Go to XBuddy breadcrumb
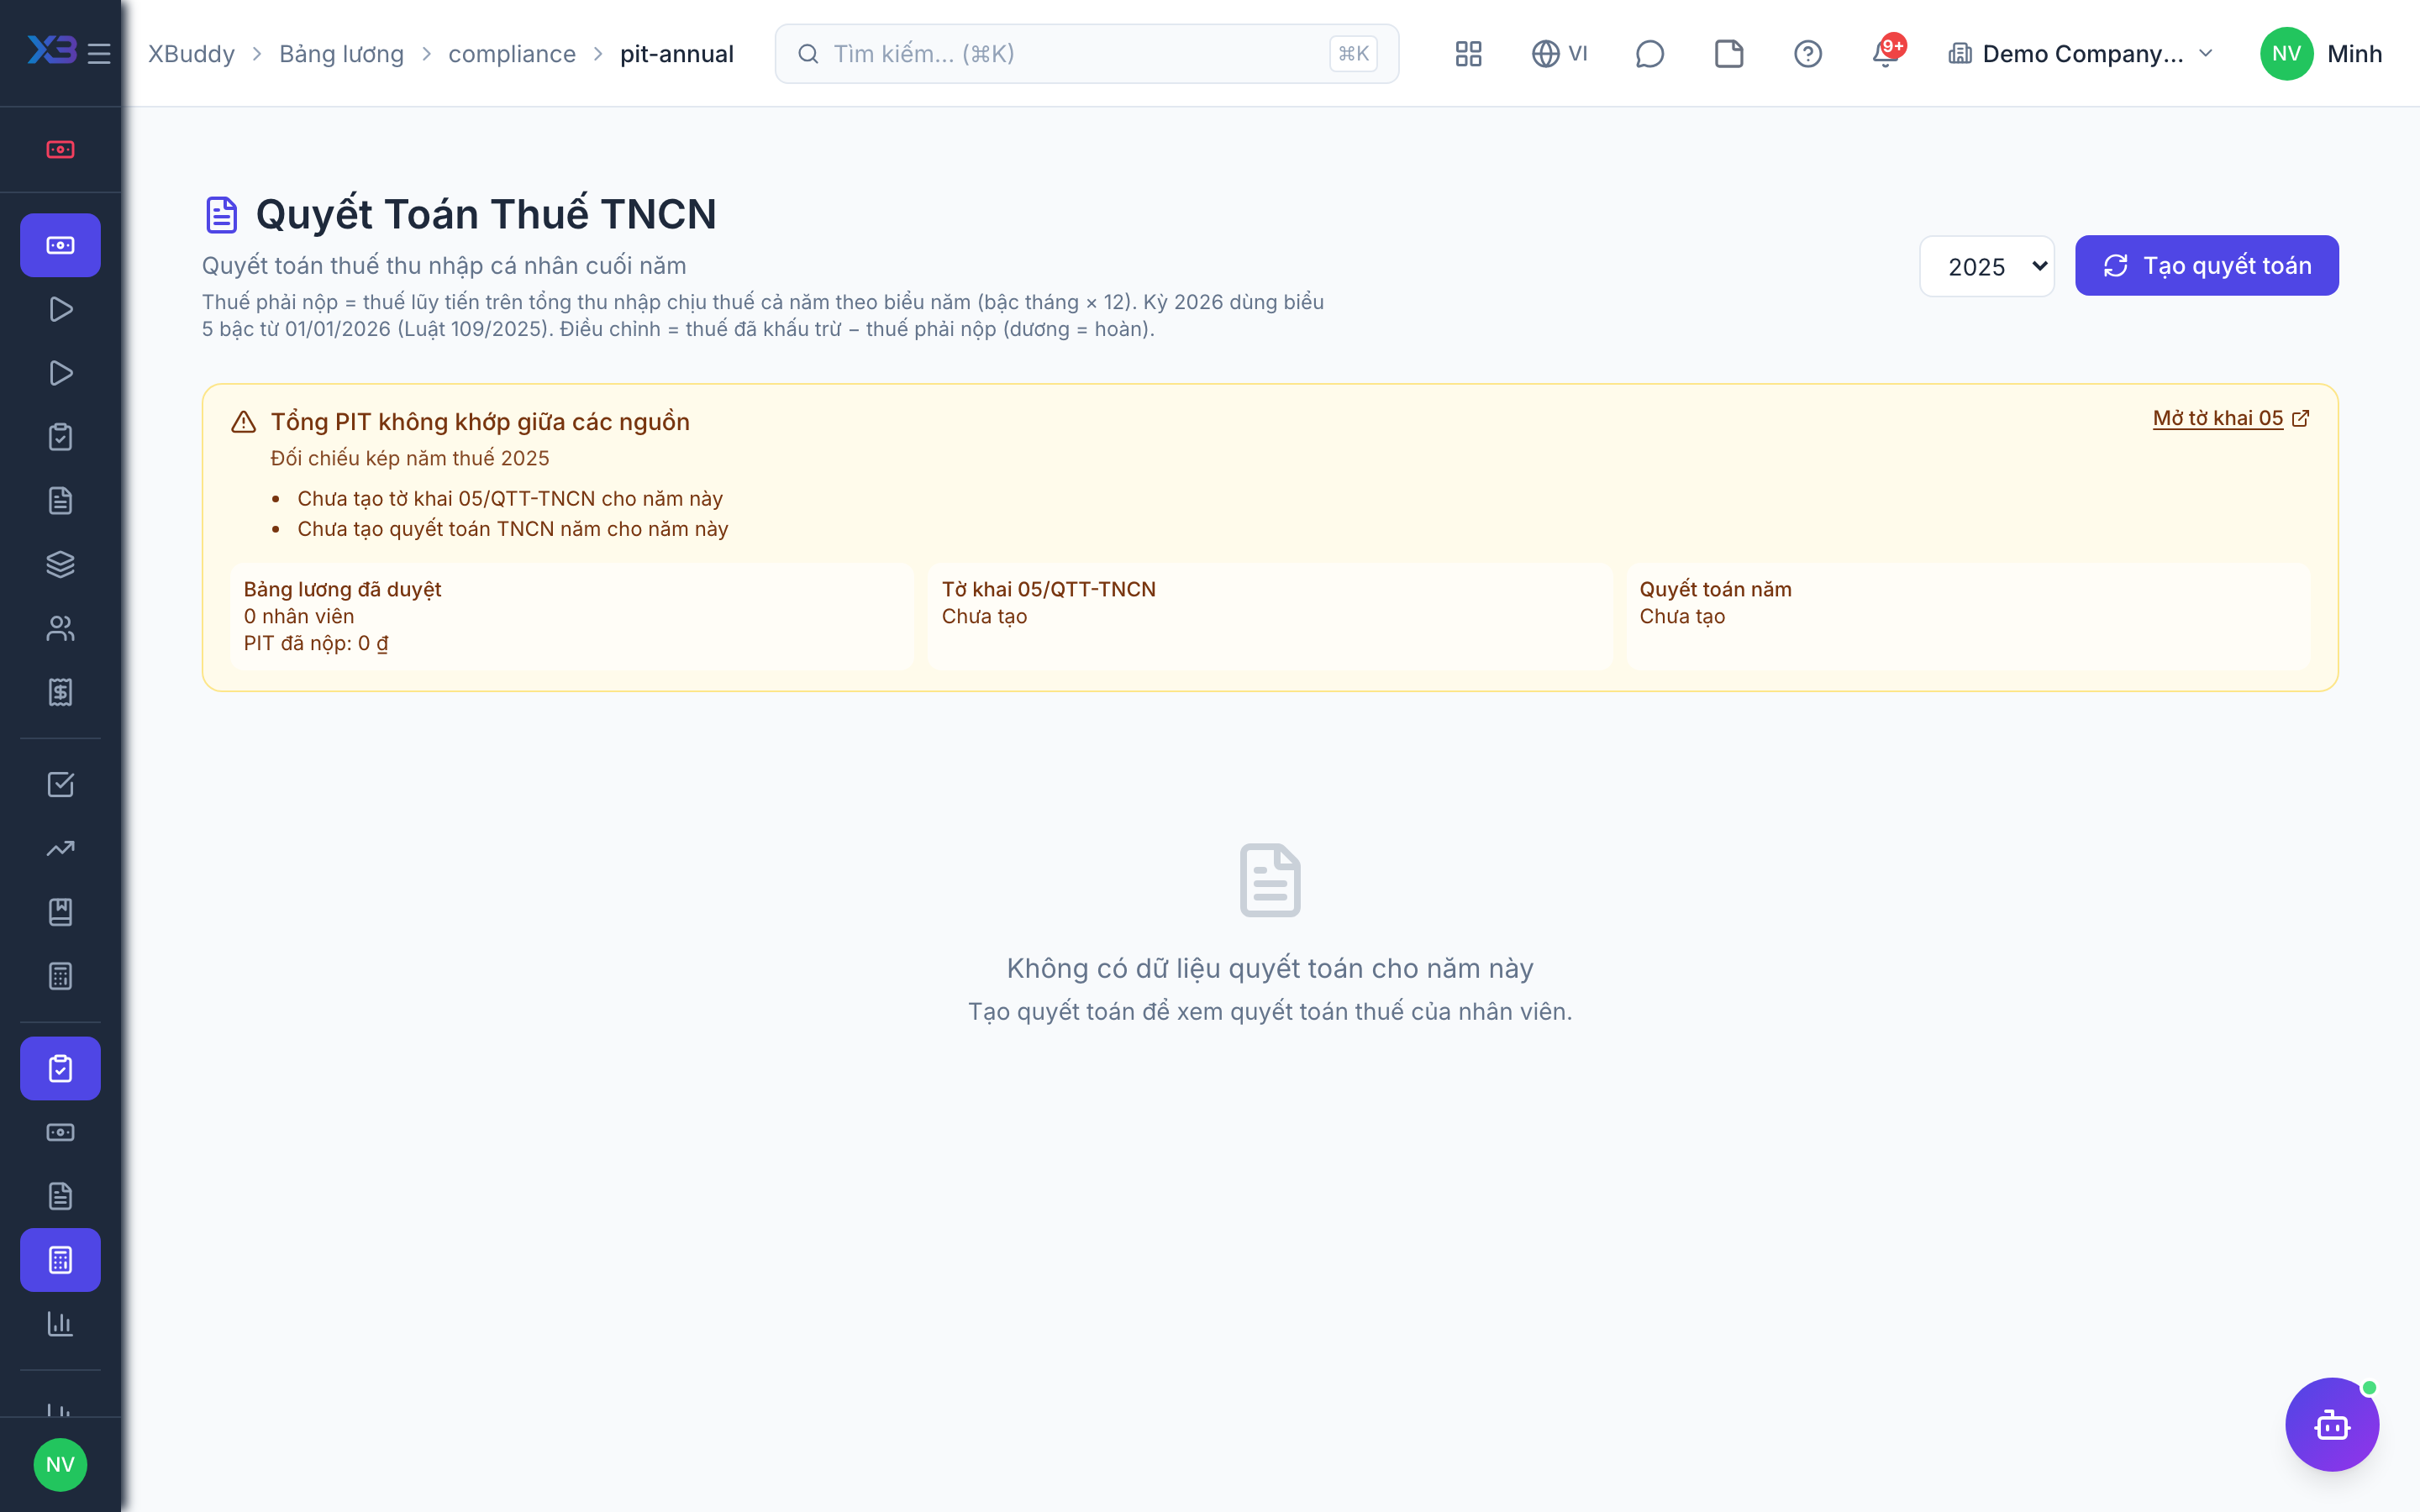2420x1512 pixels. (x=191, y=54)
